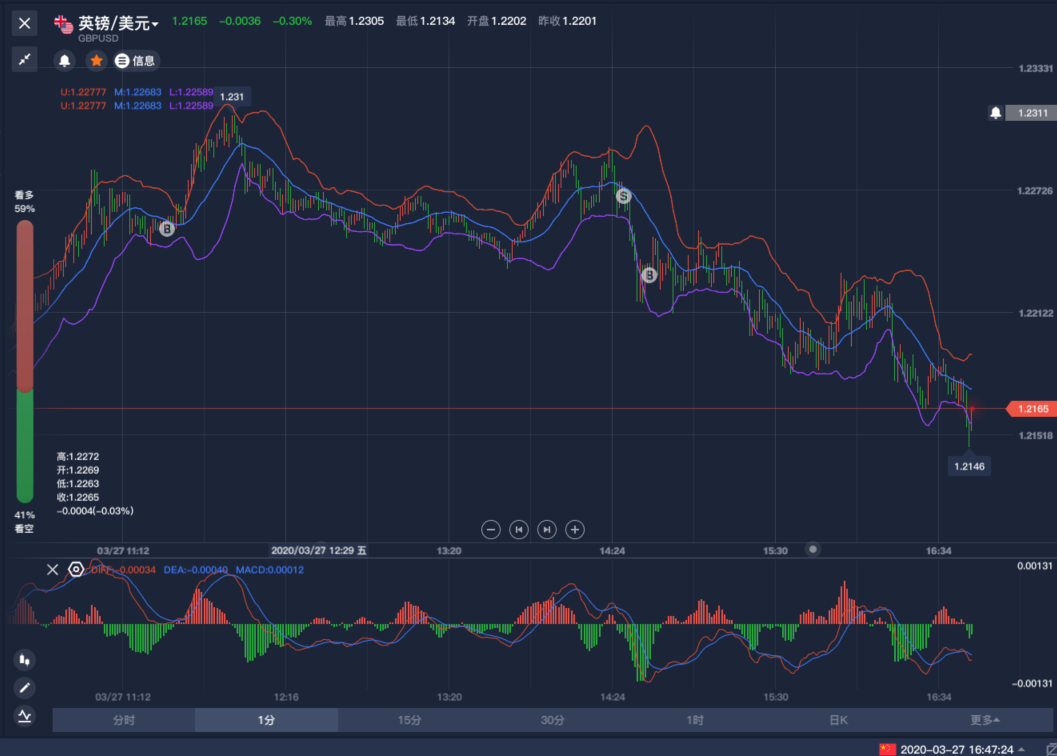Open MACD indicator settings hexagon icon
Viewport: 1057px width, 756px height.
tap(76, 570)
